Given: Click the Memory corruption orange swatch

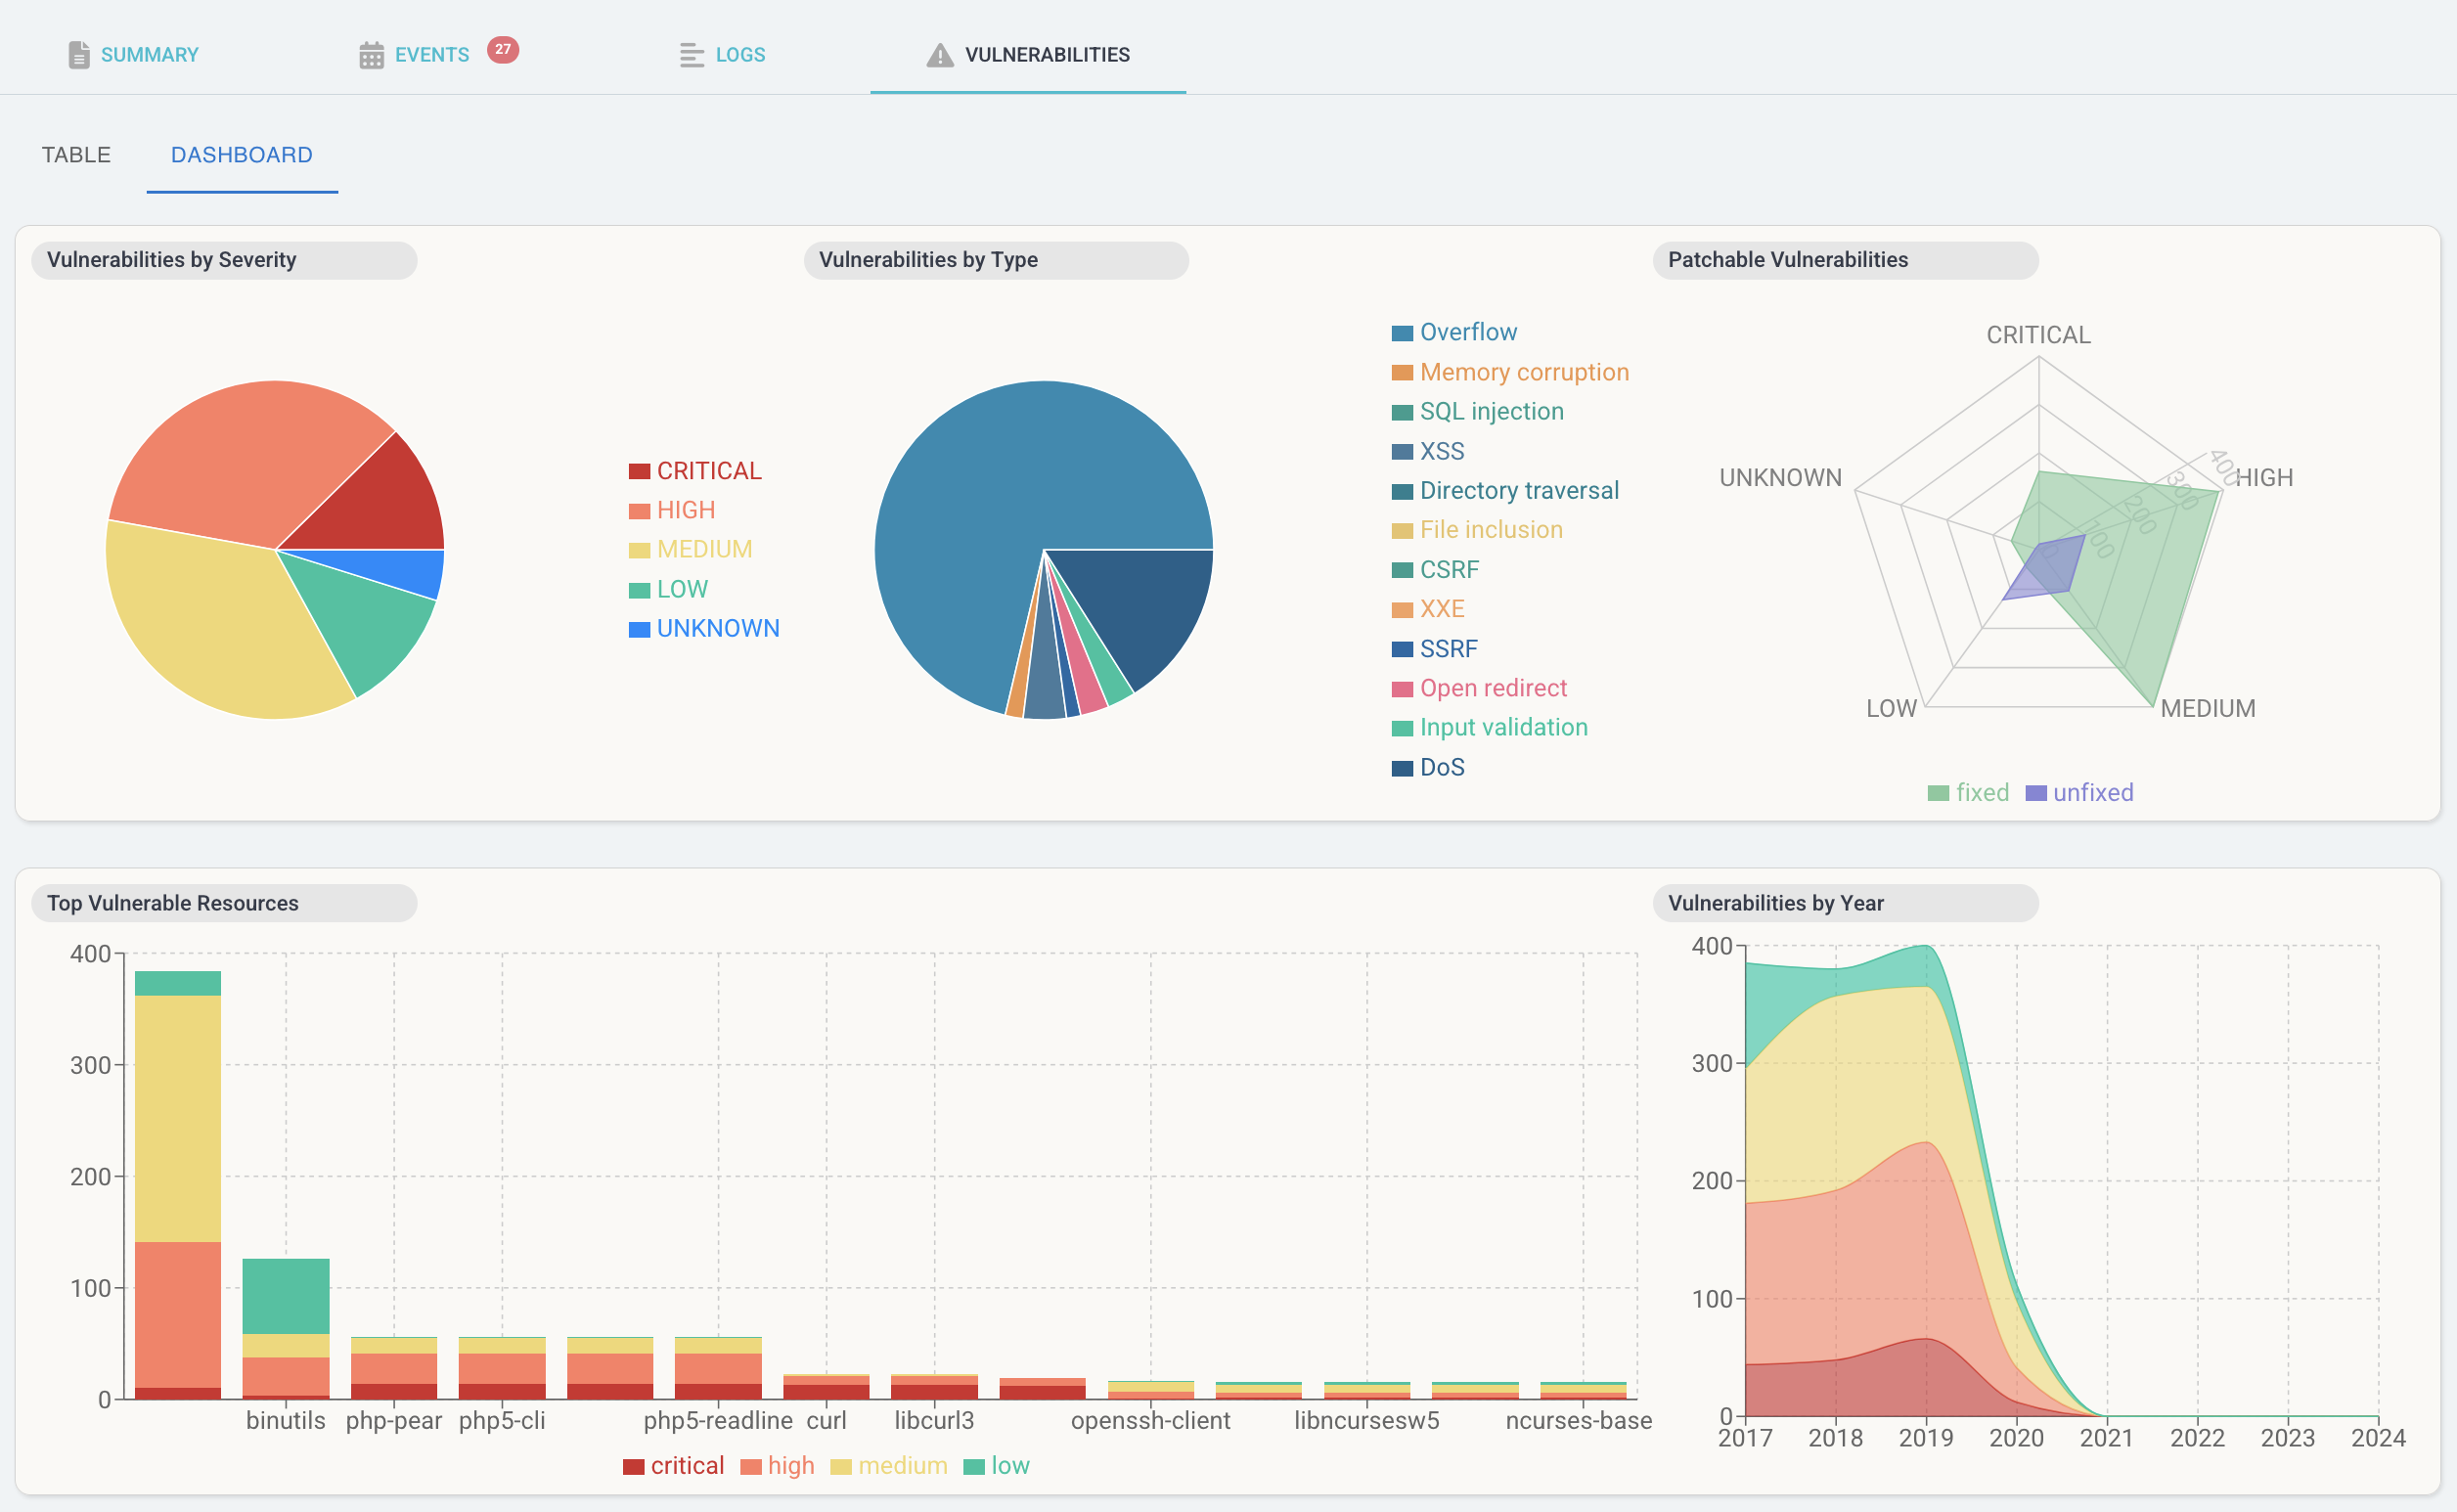Looking at the screenshot, I should pos(1402,373).
